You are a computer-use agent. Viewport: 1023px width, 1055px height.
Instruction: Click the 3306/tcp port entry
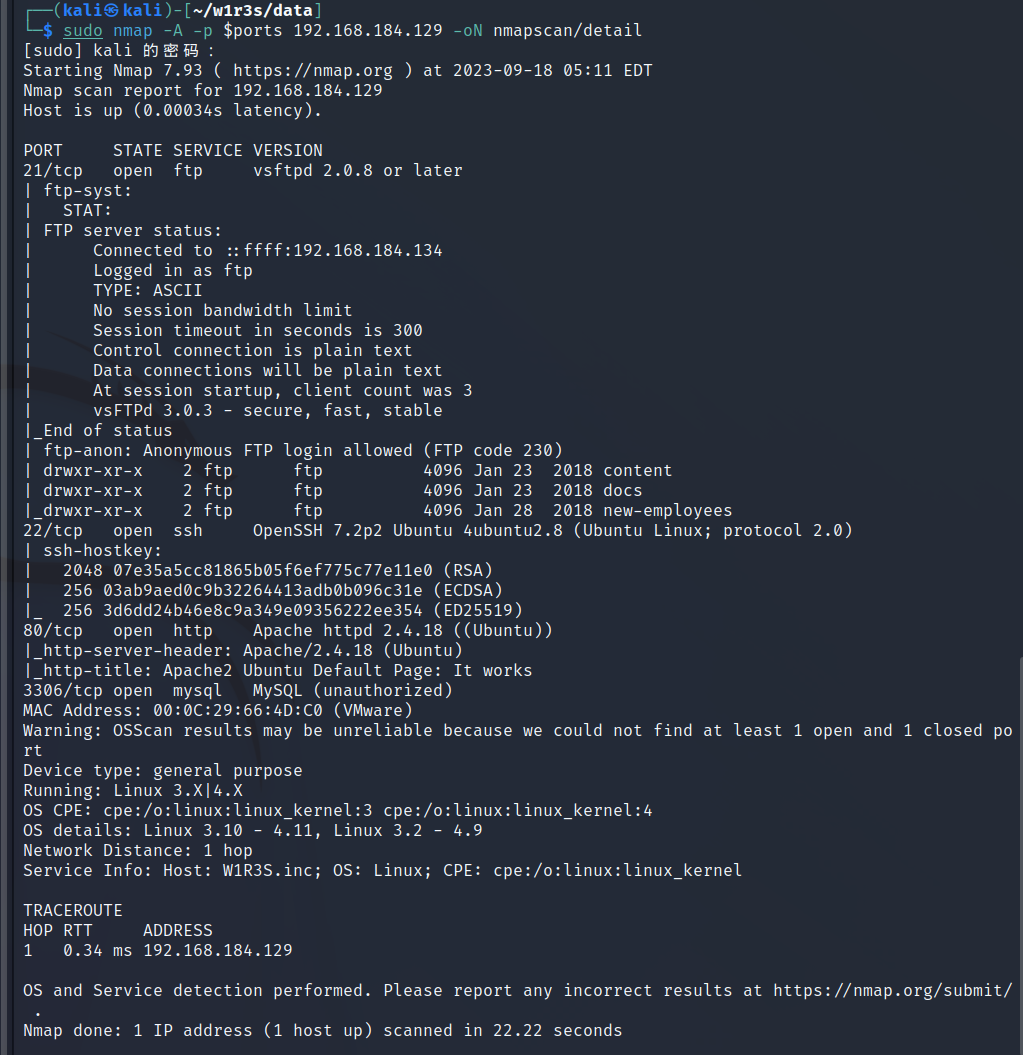pyautogui.click(x=63, y=691)
